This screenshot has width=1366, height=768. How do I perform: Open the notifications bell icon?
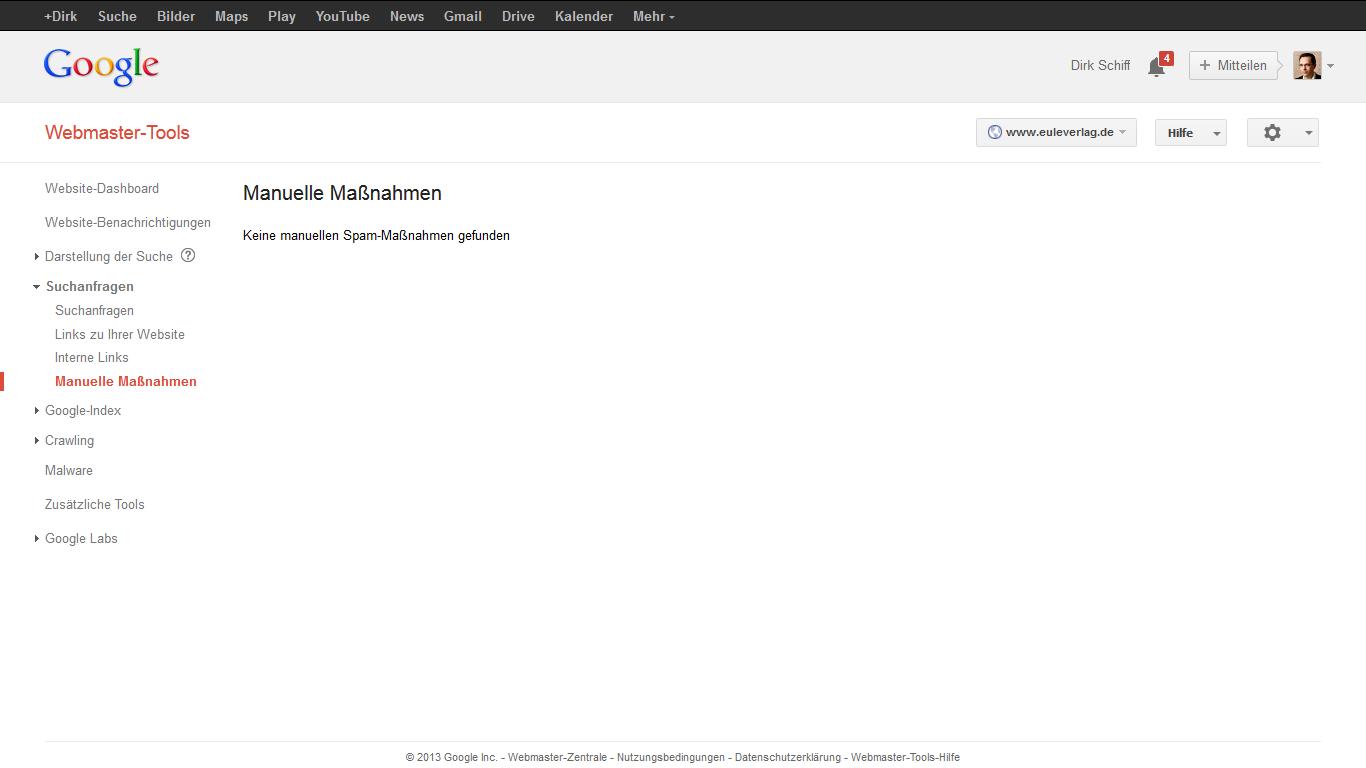coord(1157,66)
